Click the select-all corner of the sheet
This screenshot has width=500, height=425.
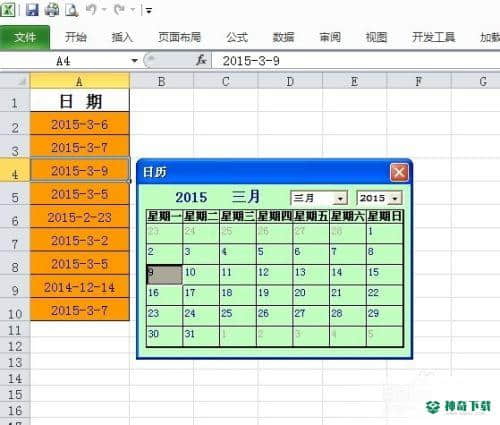[15, 81]
